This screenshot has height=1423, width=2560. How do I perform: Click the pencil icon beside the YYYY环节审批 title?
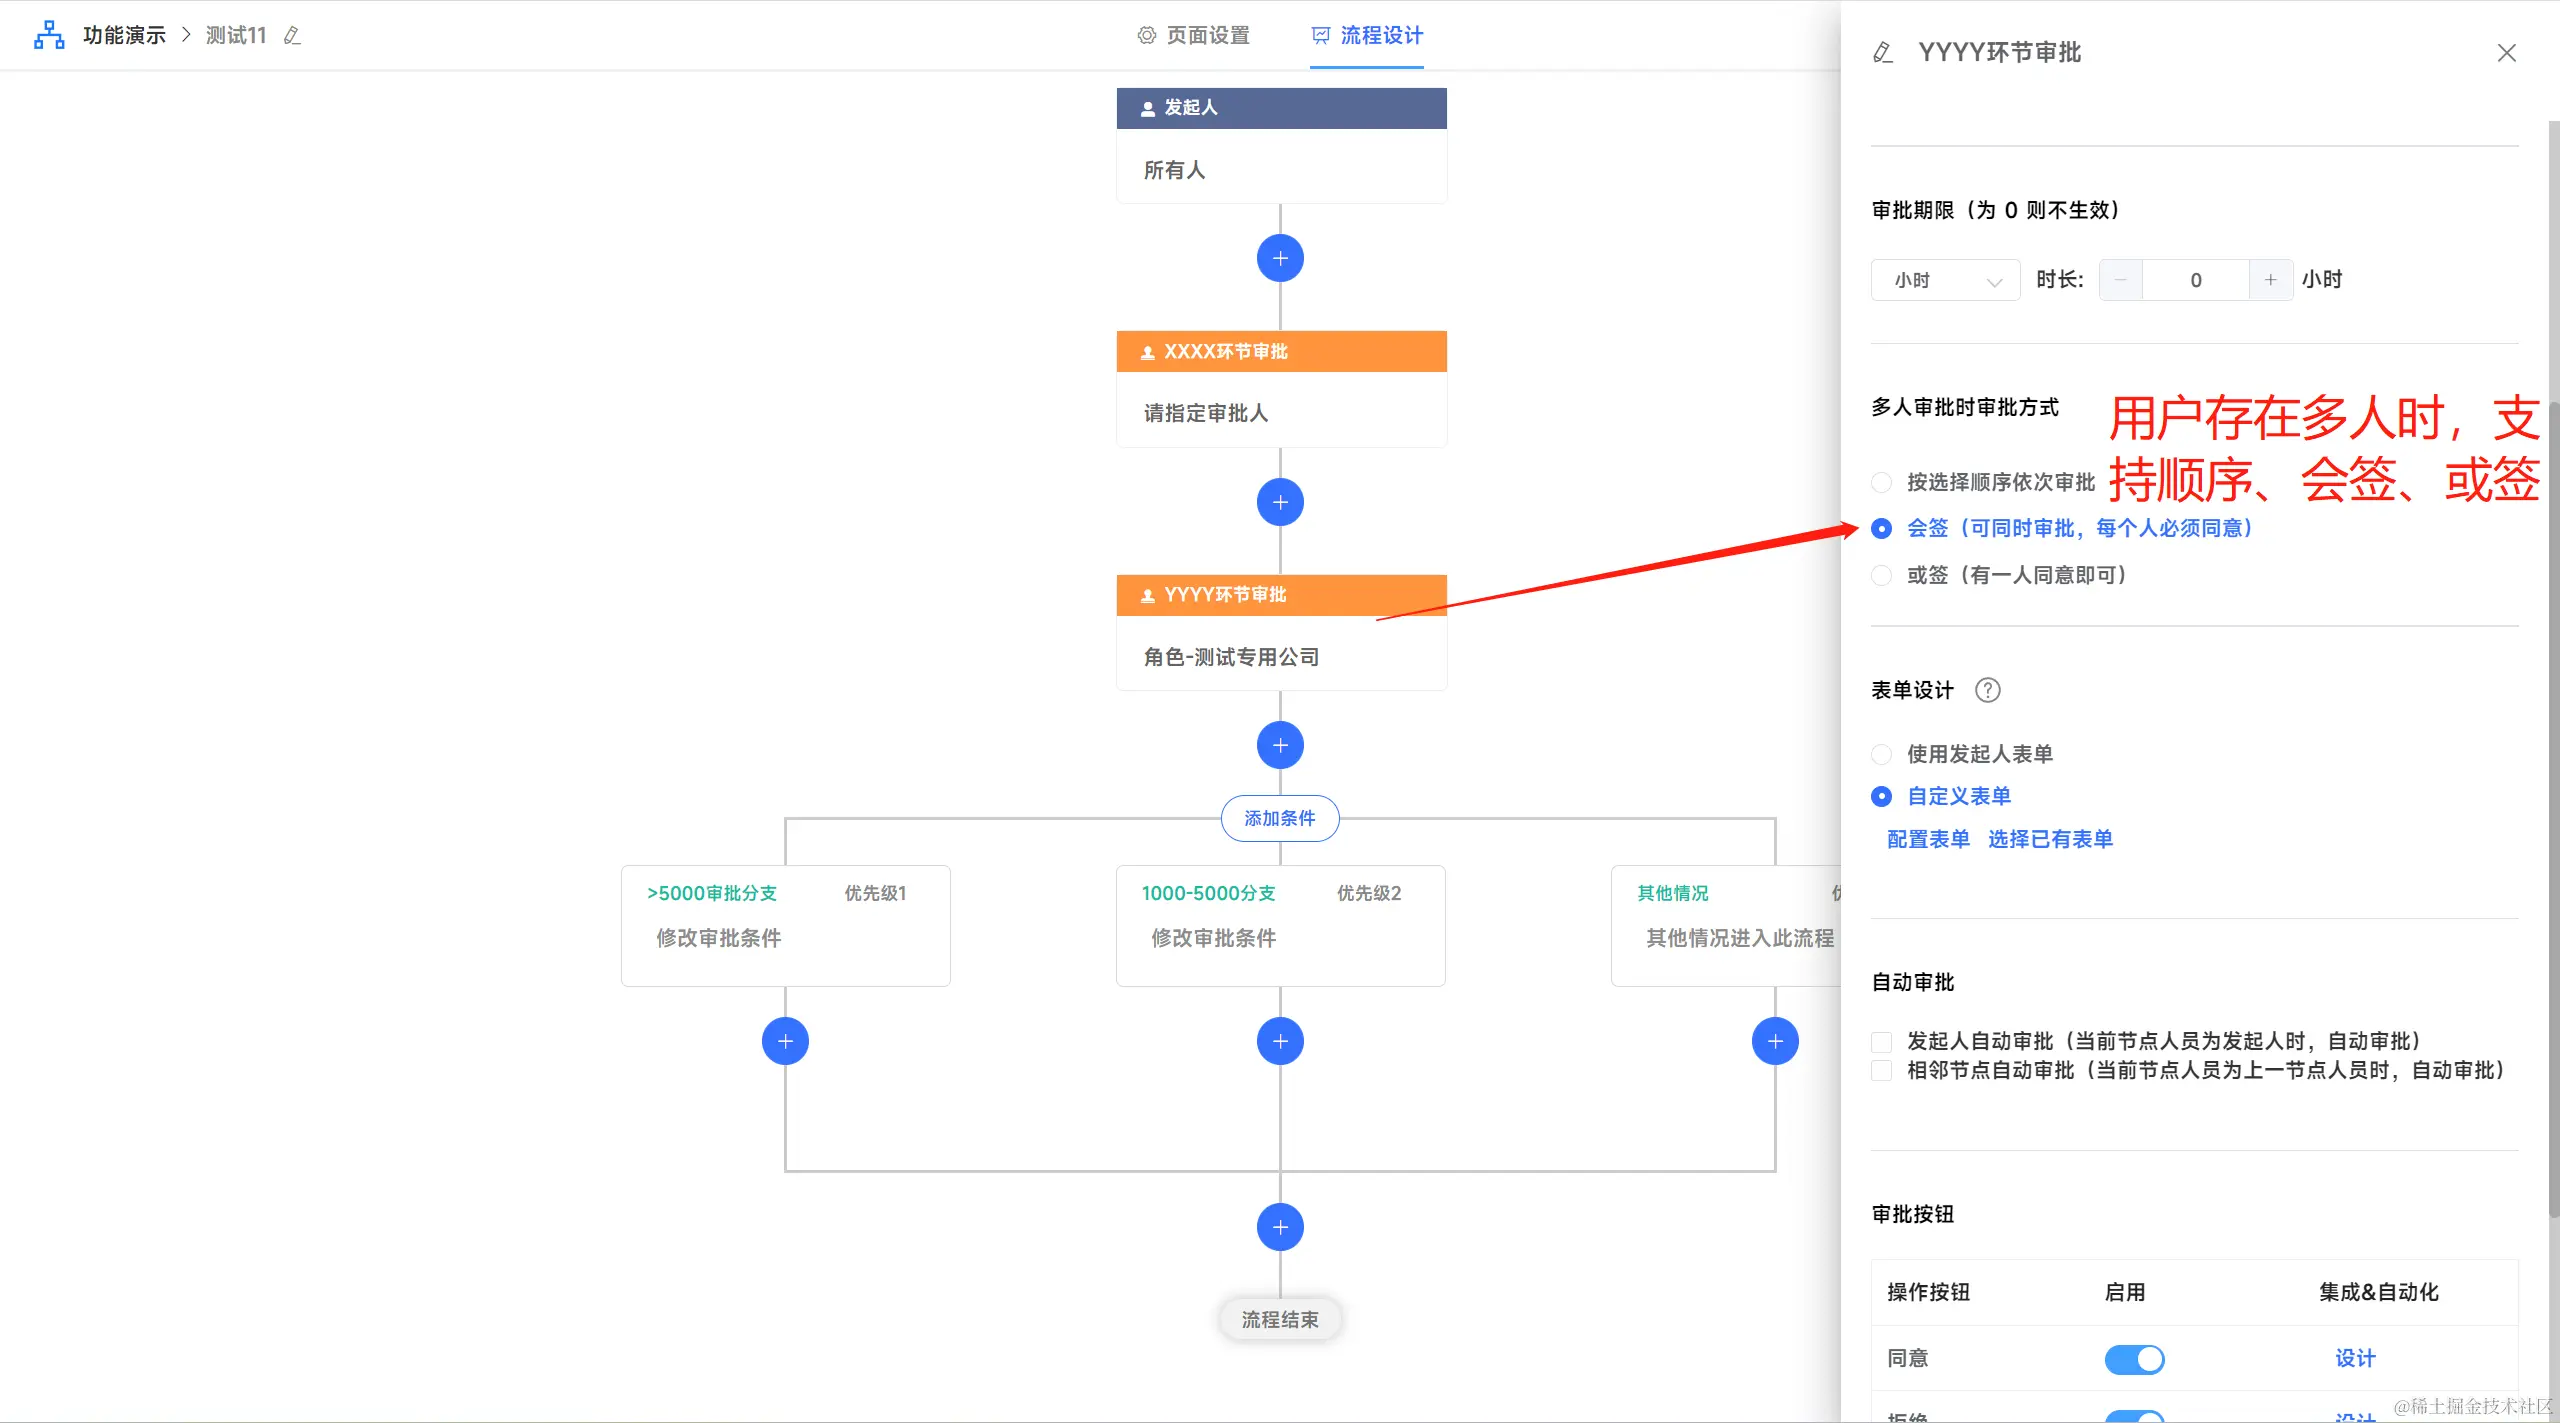(x=1883, y=52)
